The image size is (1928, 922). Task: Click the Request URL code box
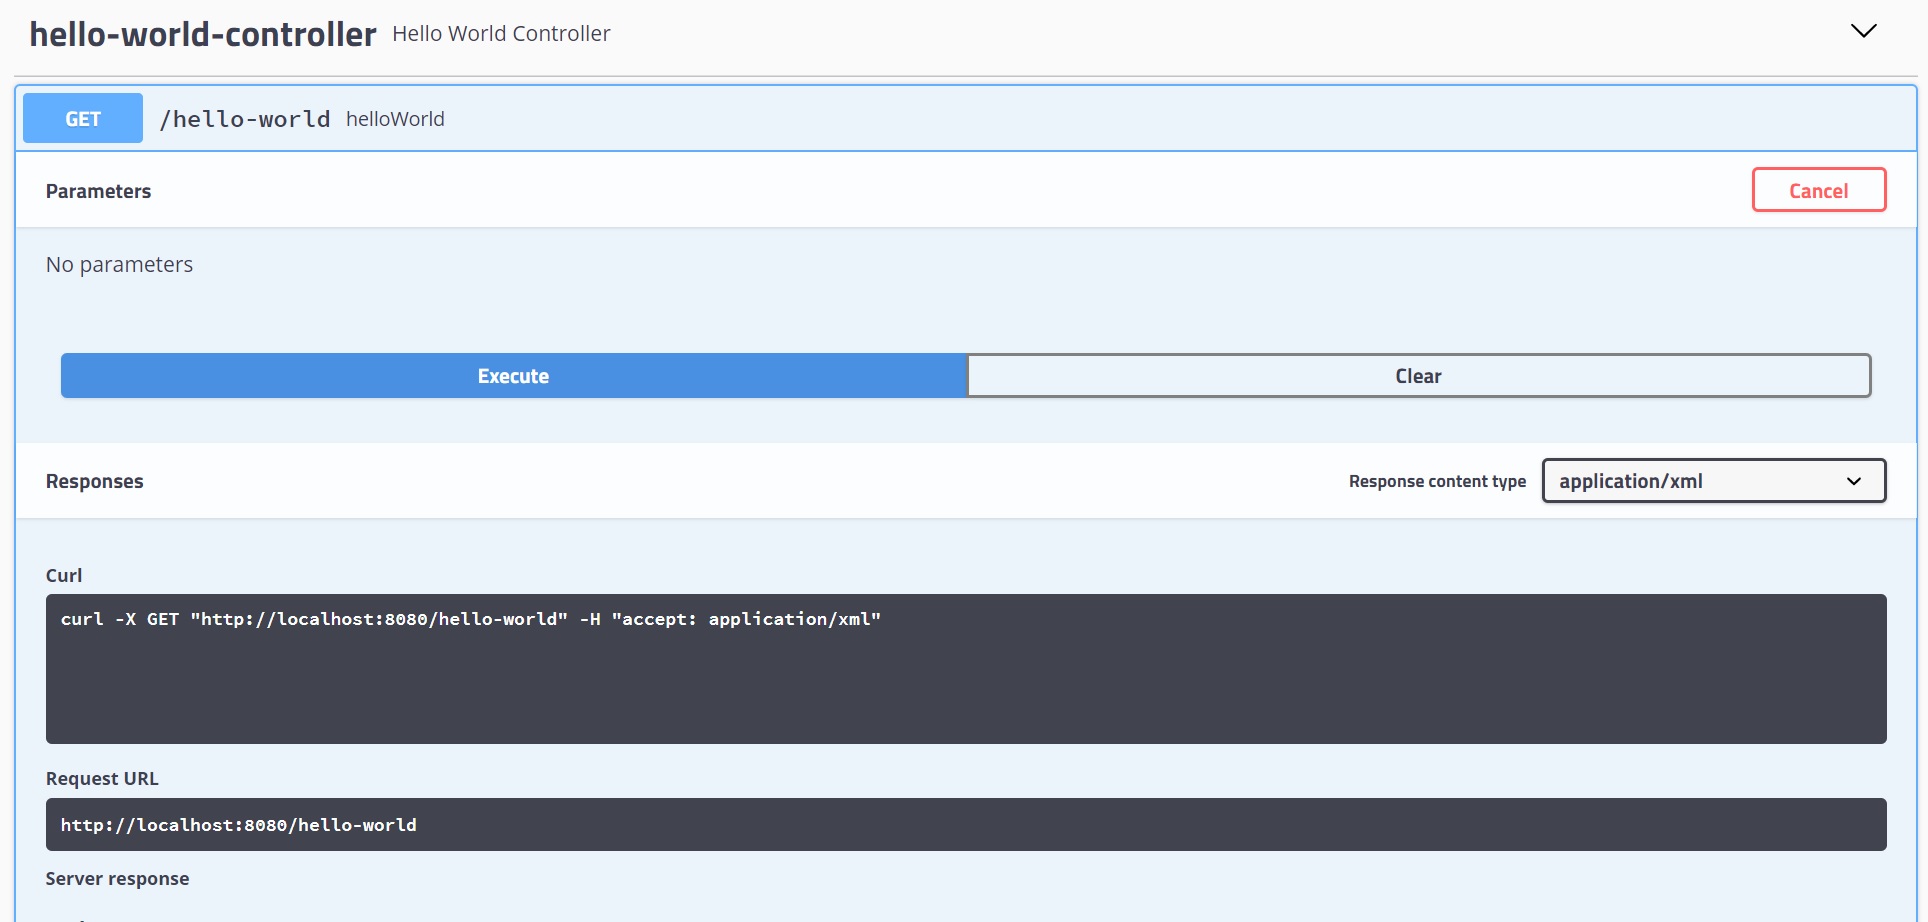pos(965,825)
